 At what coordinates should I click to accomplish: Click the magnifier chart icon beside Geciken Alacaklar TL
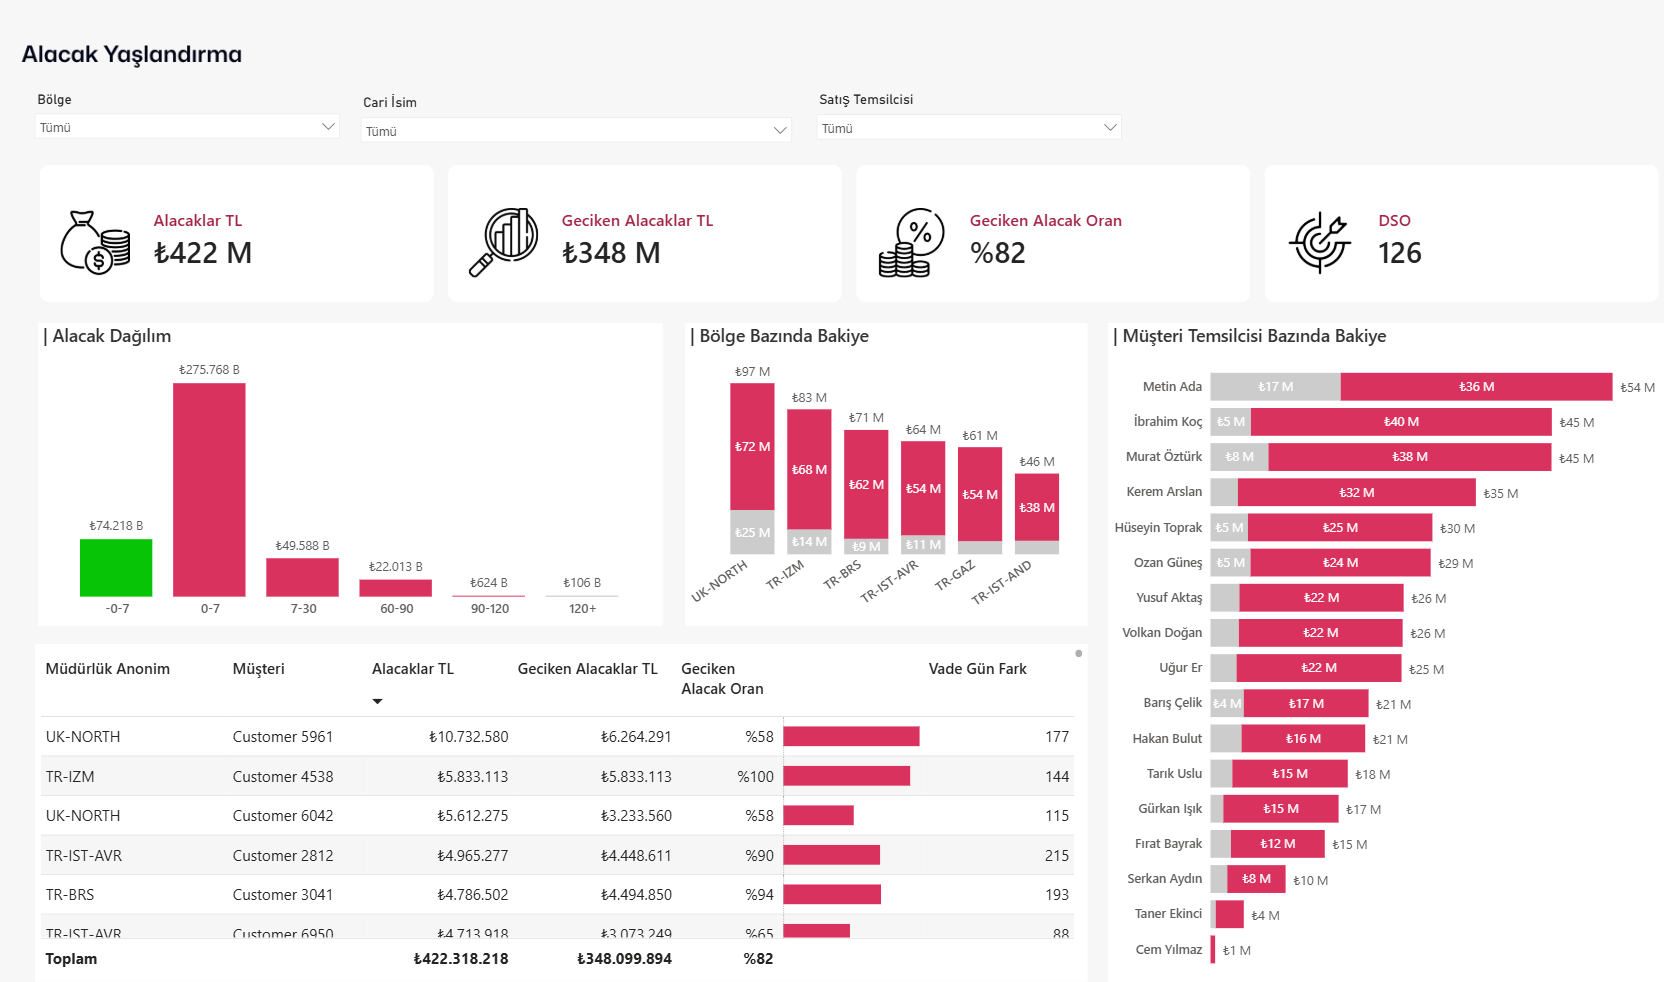[504, 242]
